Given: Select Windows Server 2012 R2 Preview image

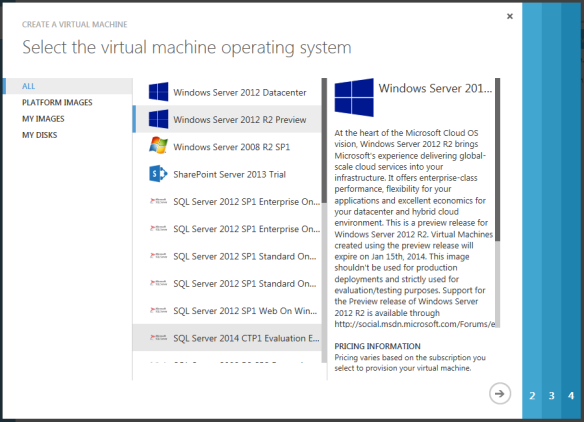Looking at the screenshot, I should [x=227, y=119].
